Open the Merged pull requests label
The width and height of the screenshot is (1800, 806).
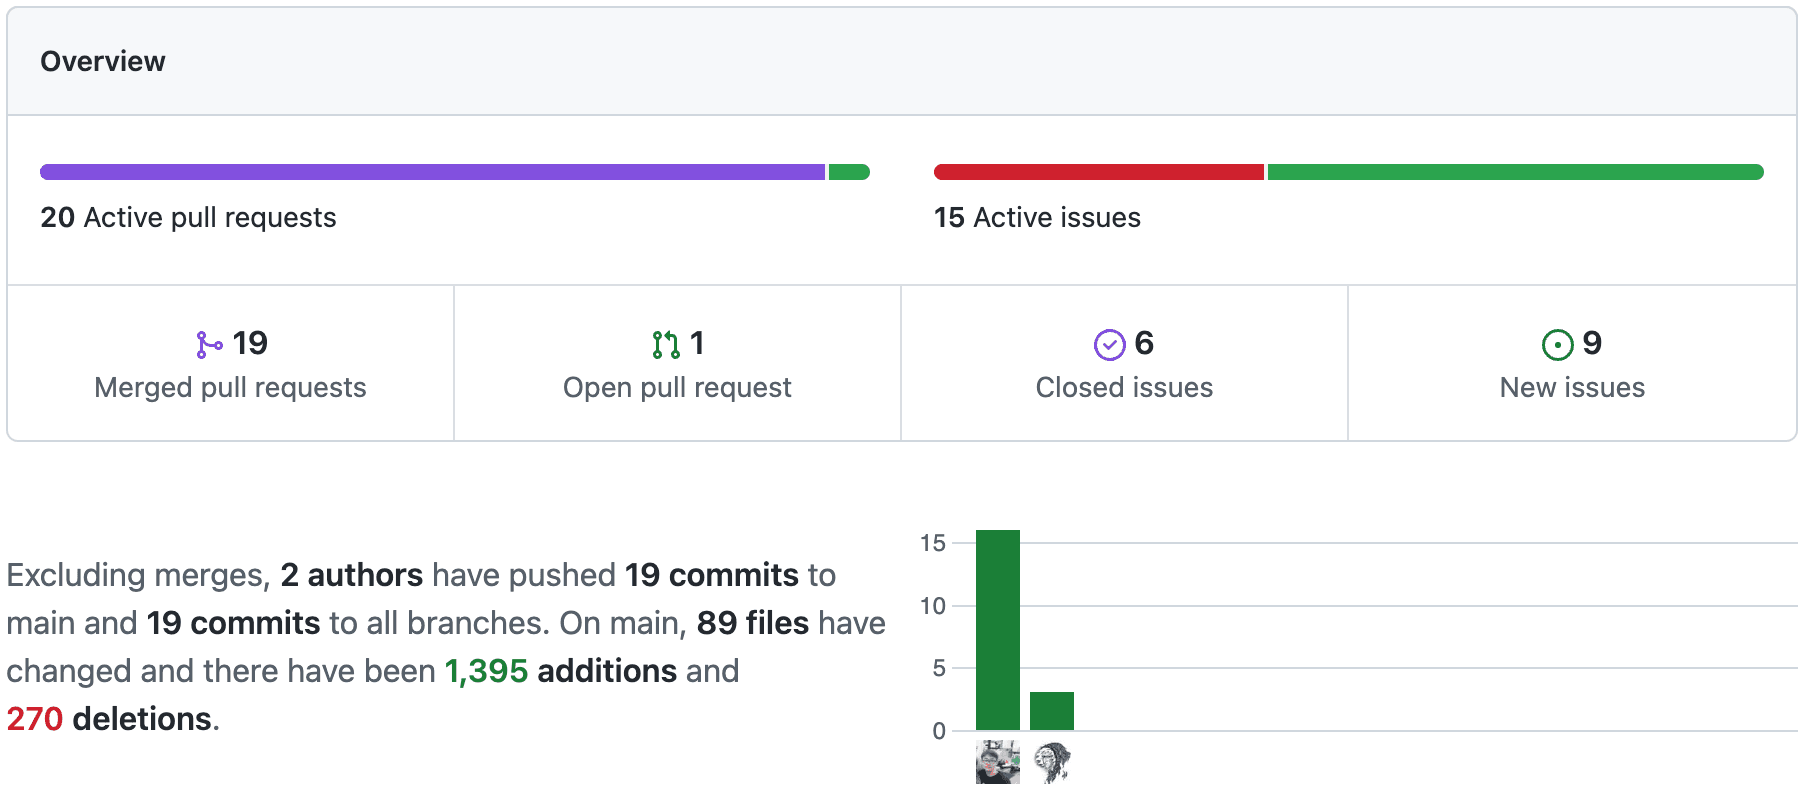pyautogui.click(x=230, y=388)
